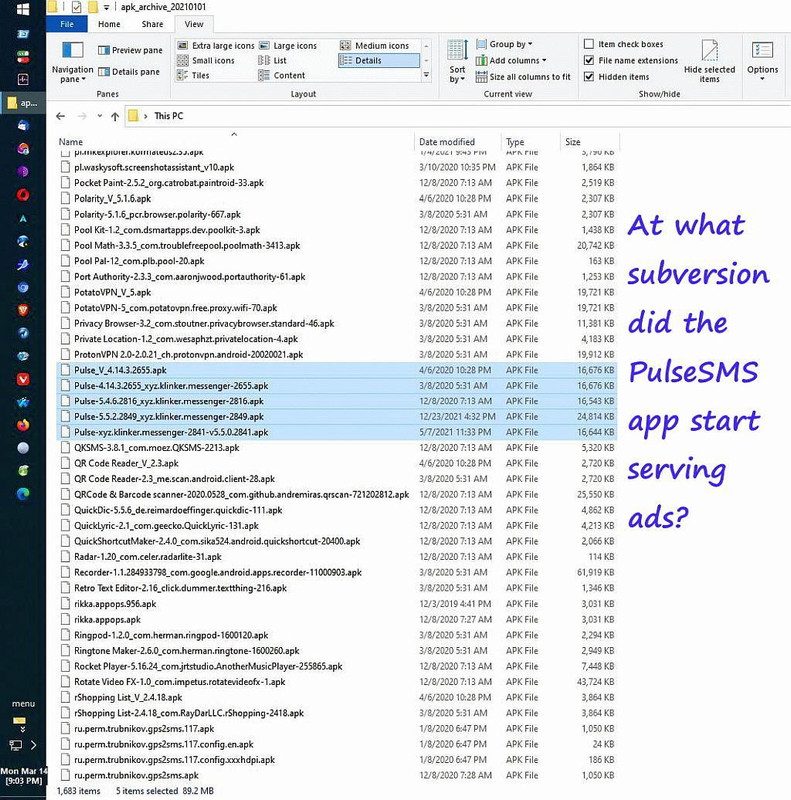791x800 pixels.
Task: Enable Item check boxes
Action: pos(624,44)
